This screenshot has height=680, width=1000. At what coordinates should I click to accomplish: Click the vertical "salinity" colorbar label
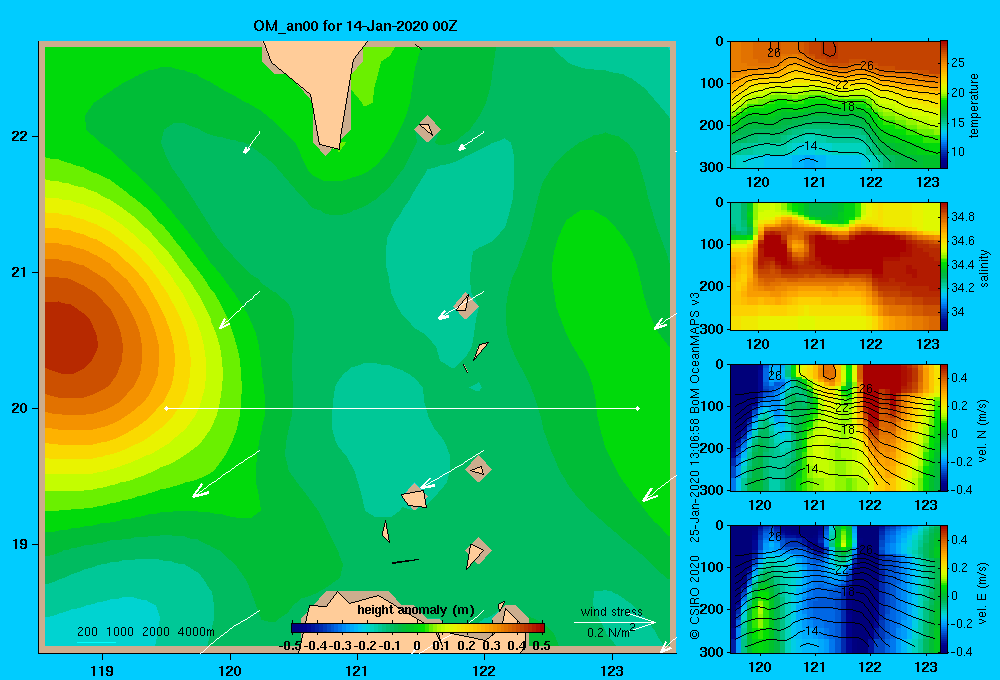pyautogui.click(x=983, y=268)
